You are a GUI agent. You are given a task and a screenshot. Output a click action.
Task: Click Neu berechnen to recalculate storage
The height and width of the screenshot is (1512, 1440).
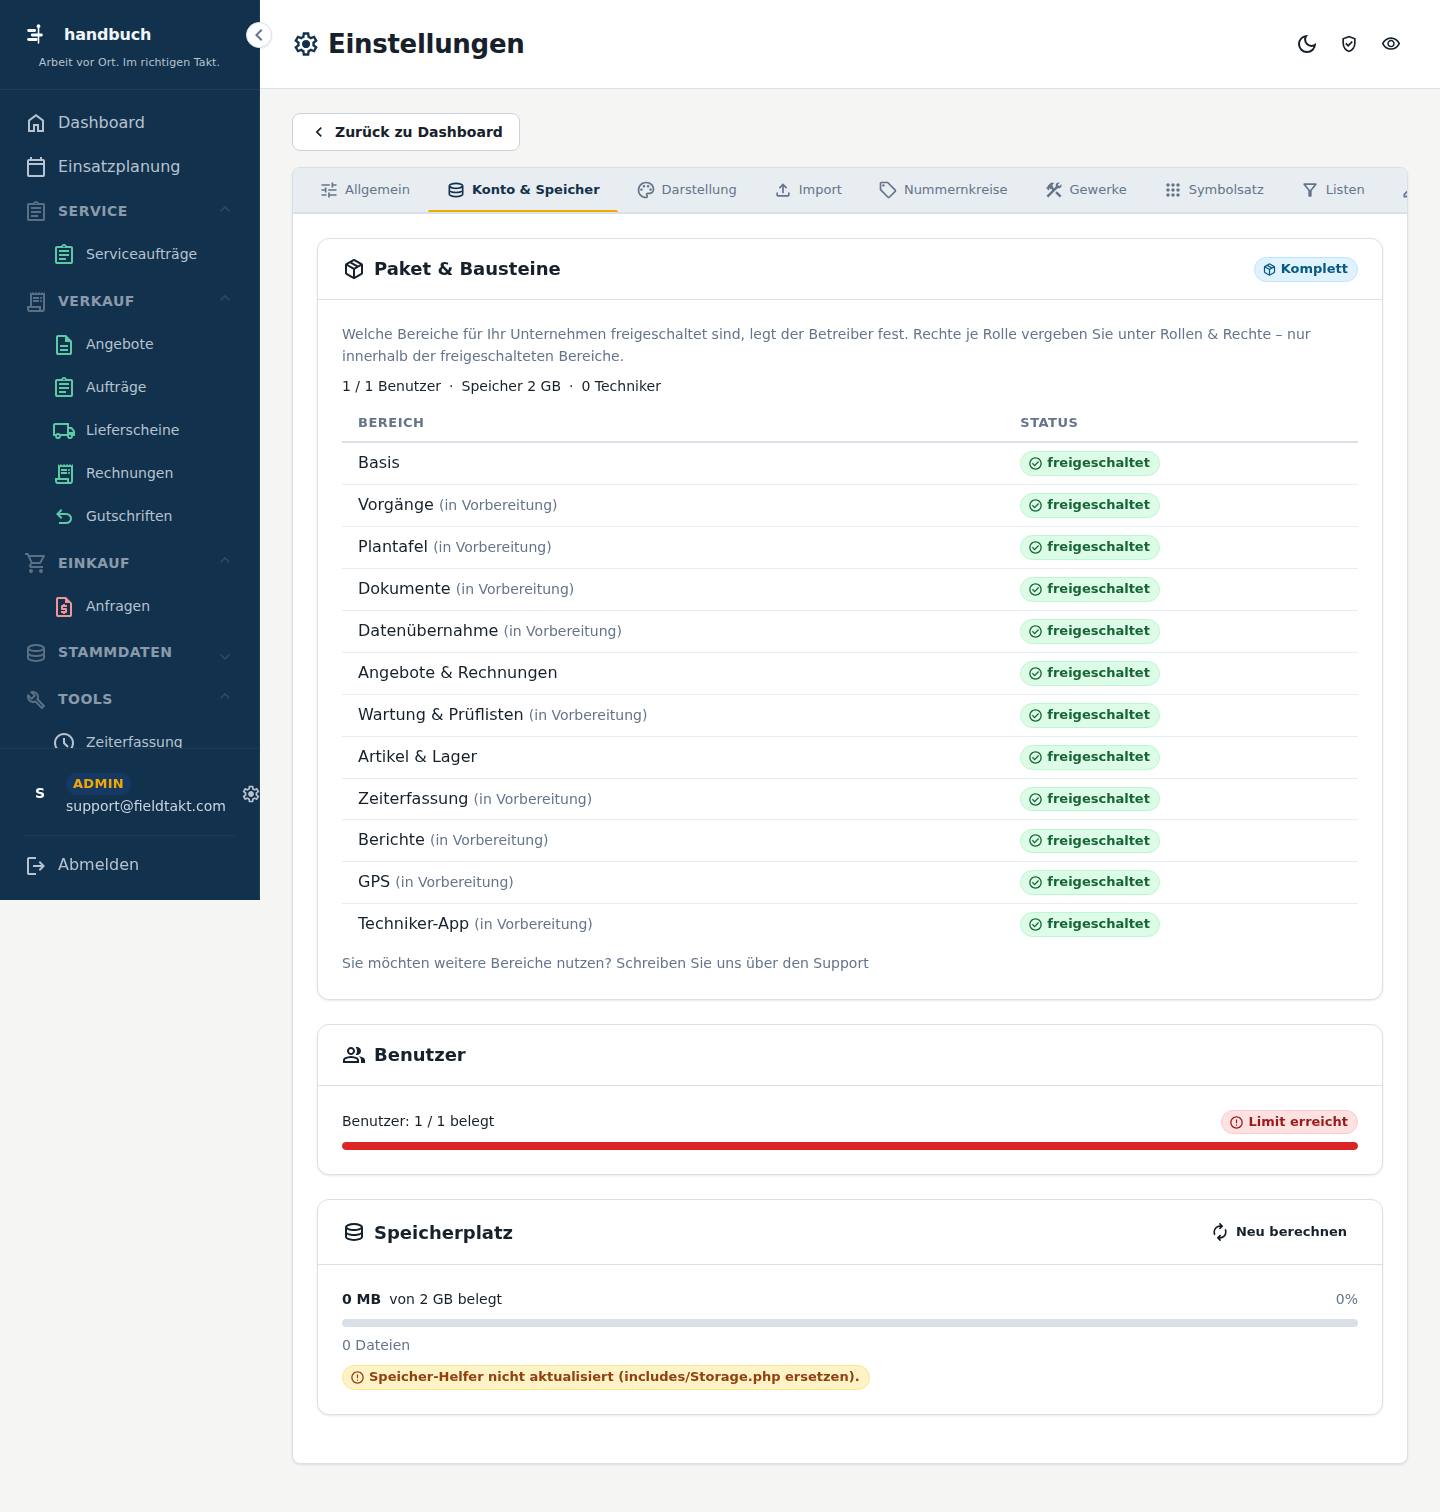point(1280,1232)
